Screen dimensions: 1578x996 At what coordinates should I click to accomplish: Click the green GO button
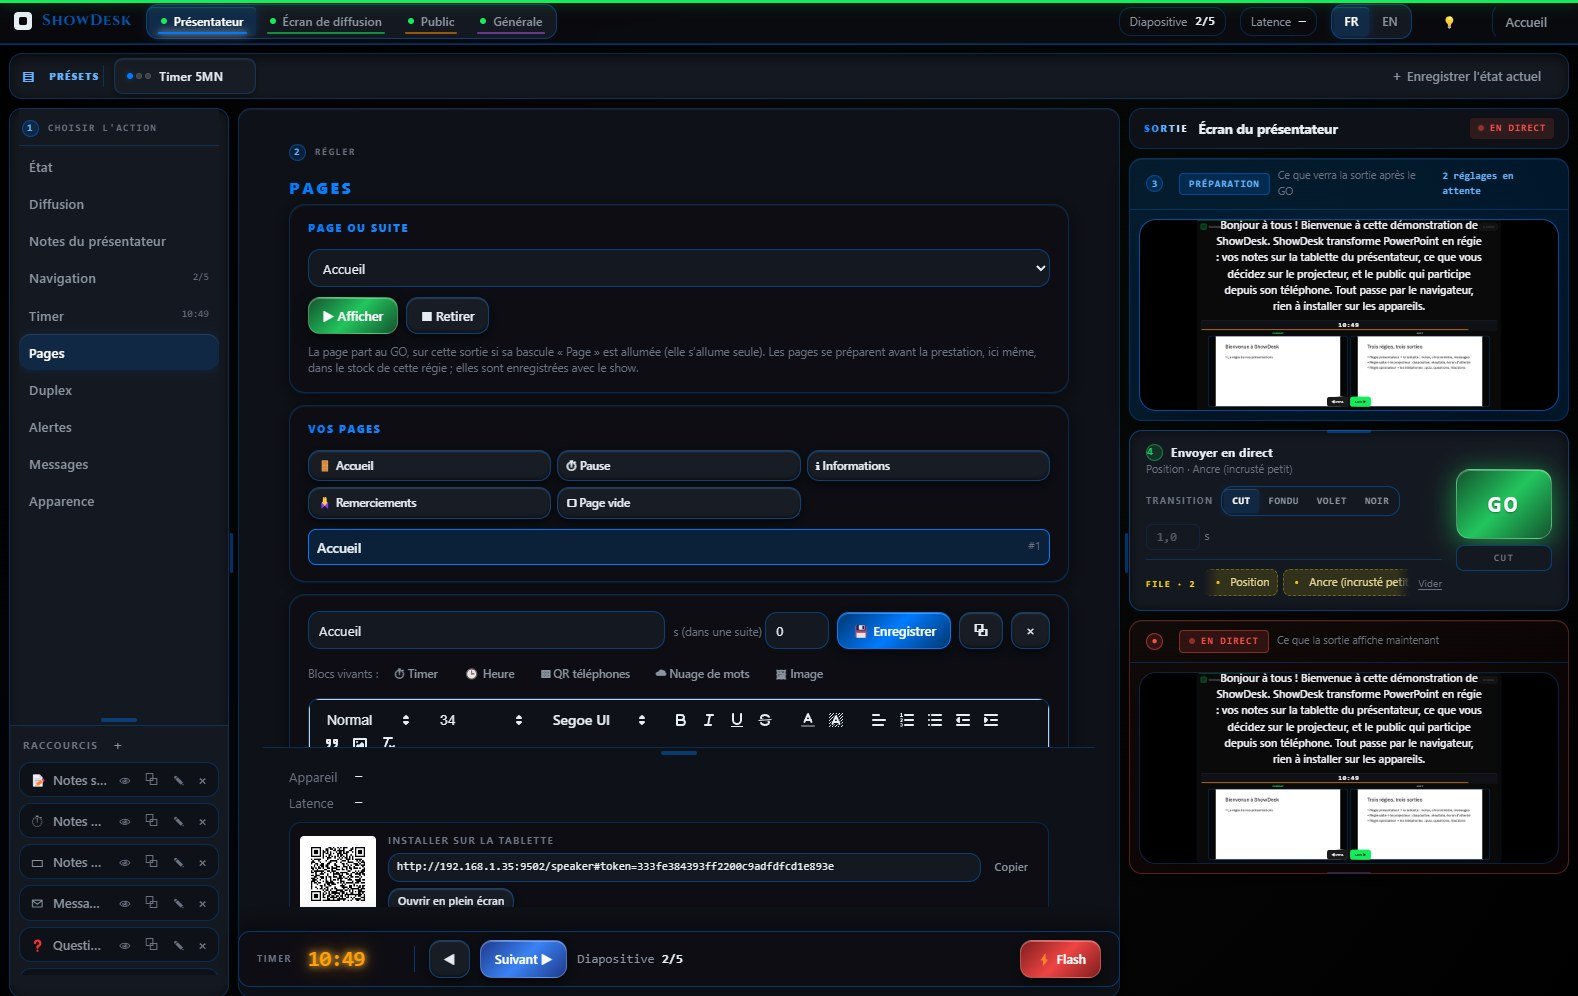click(x=1503, y=505)
